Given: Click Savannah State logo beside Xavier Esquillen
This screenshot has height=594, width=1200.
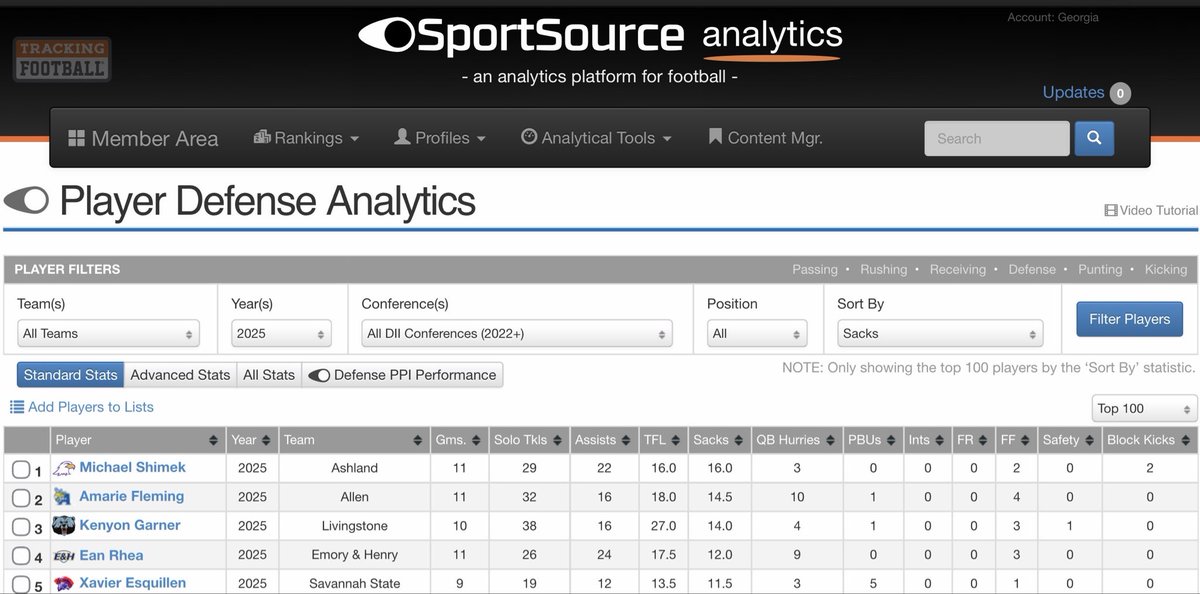Looking at the screenshot, I should click(63, 583).
